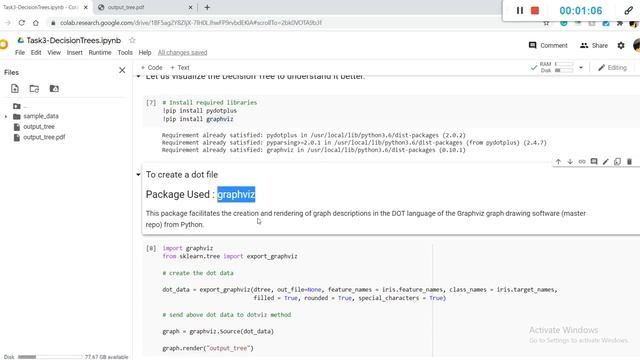The width and height of the screenshot is (640, 360).
Task: Go to browser home page
Action: point(36,23)
